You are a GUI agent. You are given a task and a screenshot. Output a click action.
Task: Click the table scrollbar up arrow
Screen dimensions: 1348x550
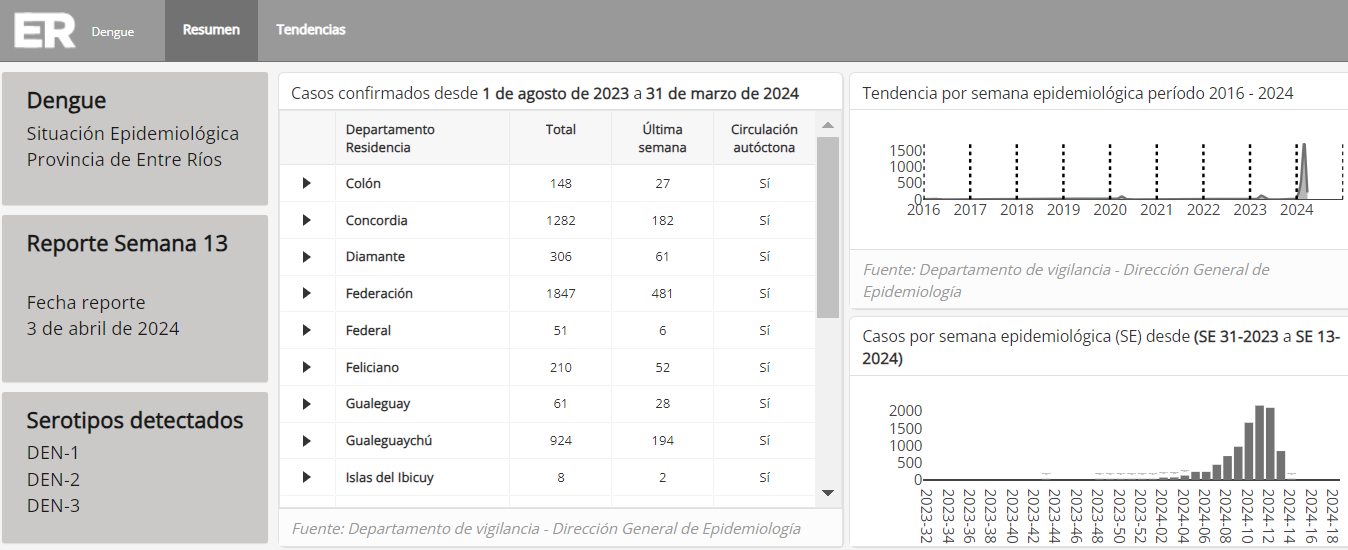(827, 126)
